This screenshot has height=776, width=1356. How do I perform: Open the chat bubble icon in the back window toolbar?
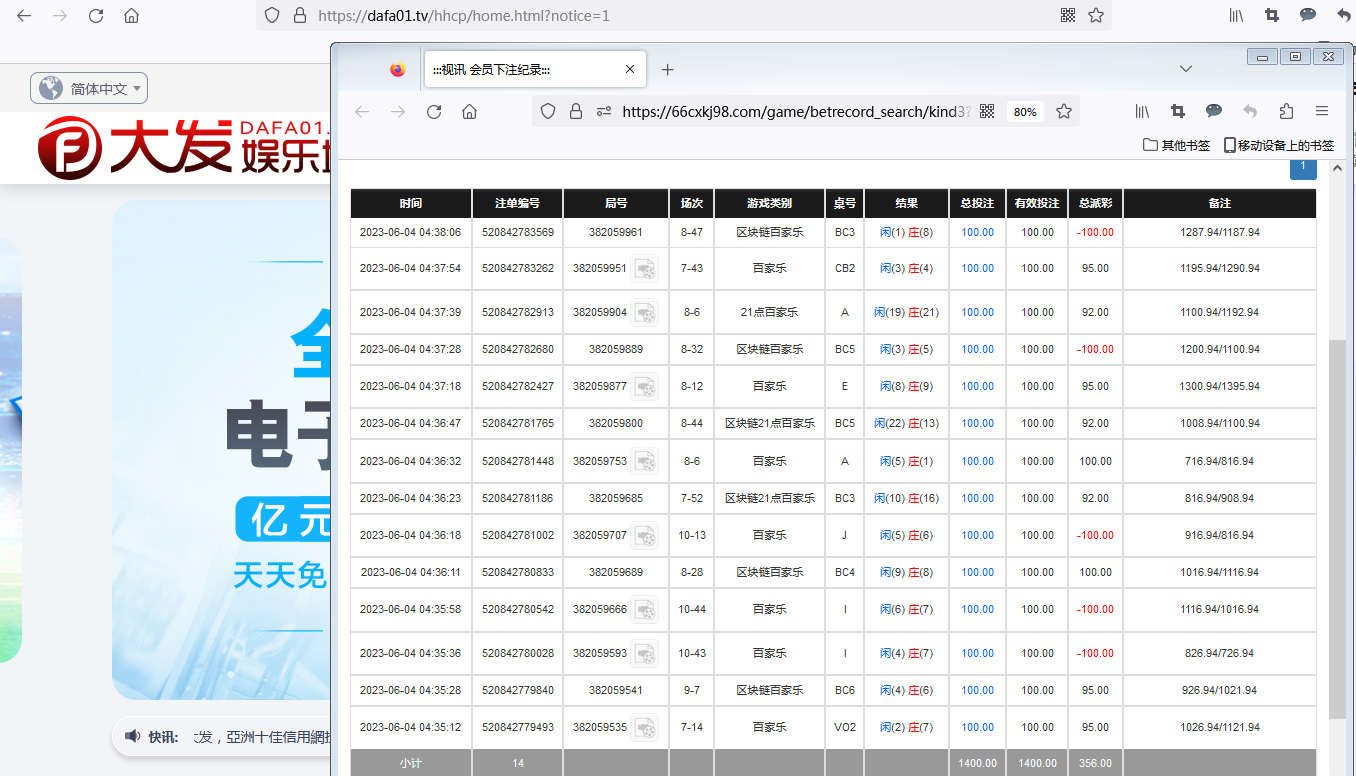point(1308,15)
